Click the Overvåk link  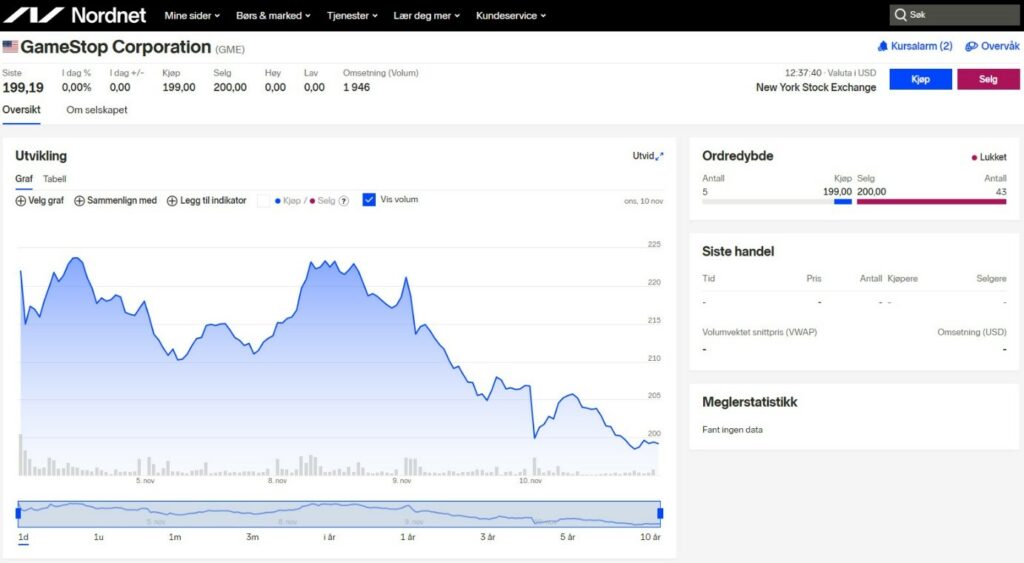coord(992,46)
